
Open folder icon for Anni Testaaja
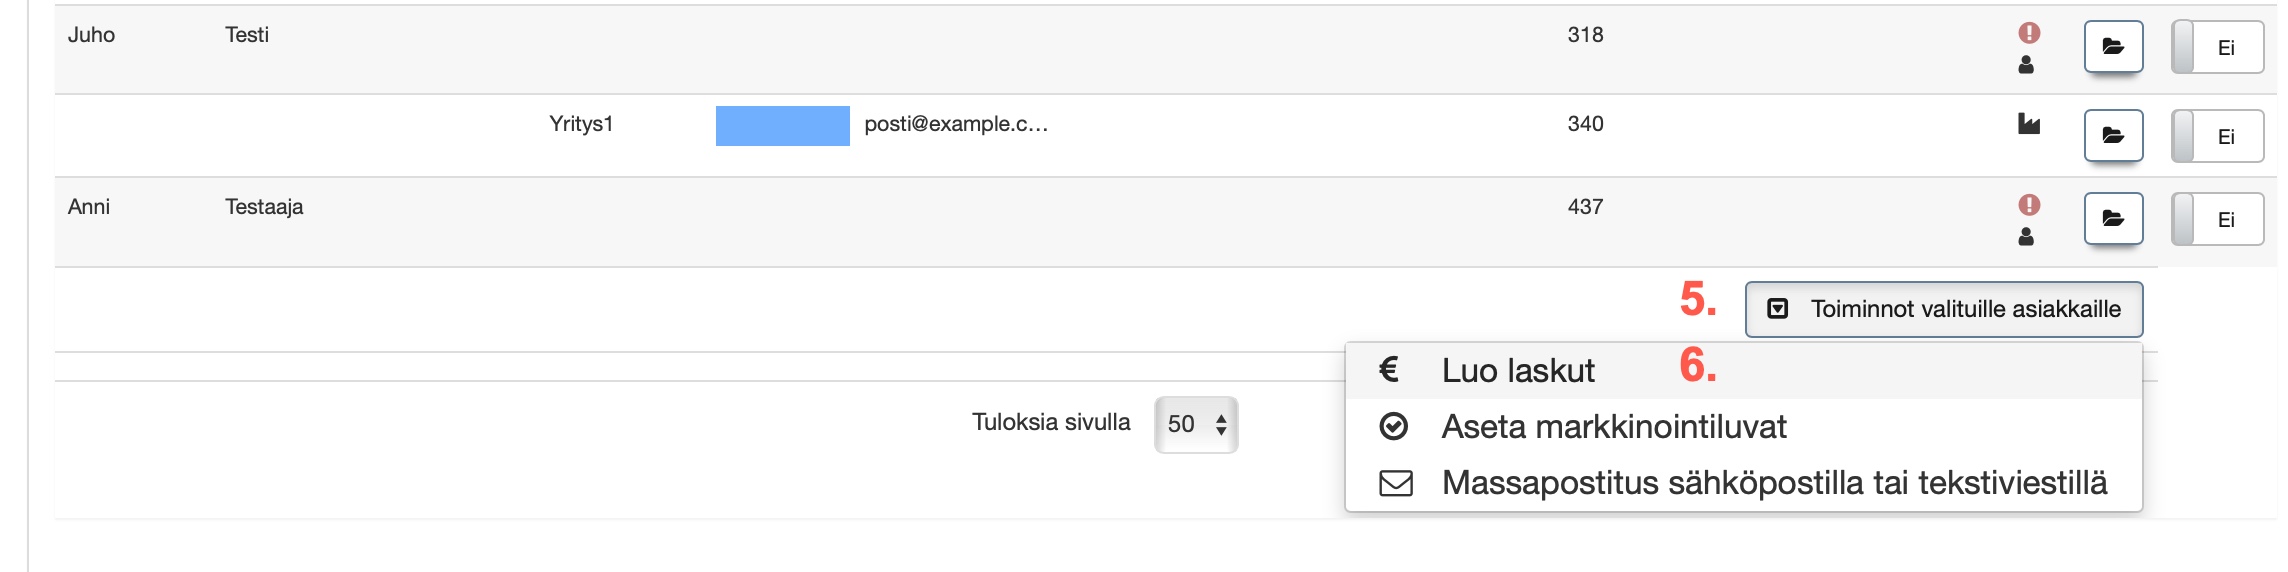[x=2113, y=219]
